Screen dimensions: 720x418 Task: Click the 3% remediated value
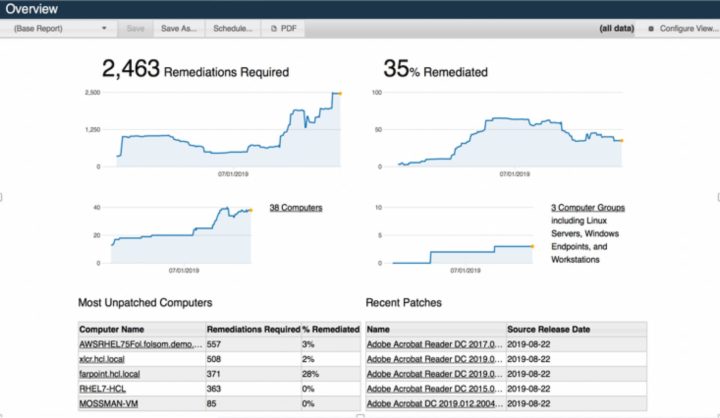(x=308, y=344)
